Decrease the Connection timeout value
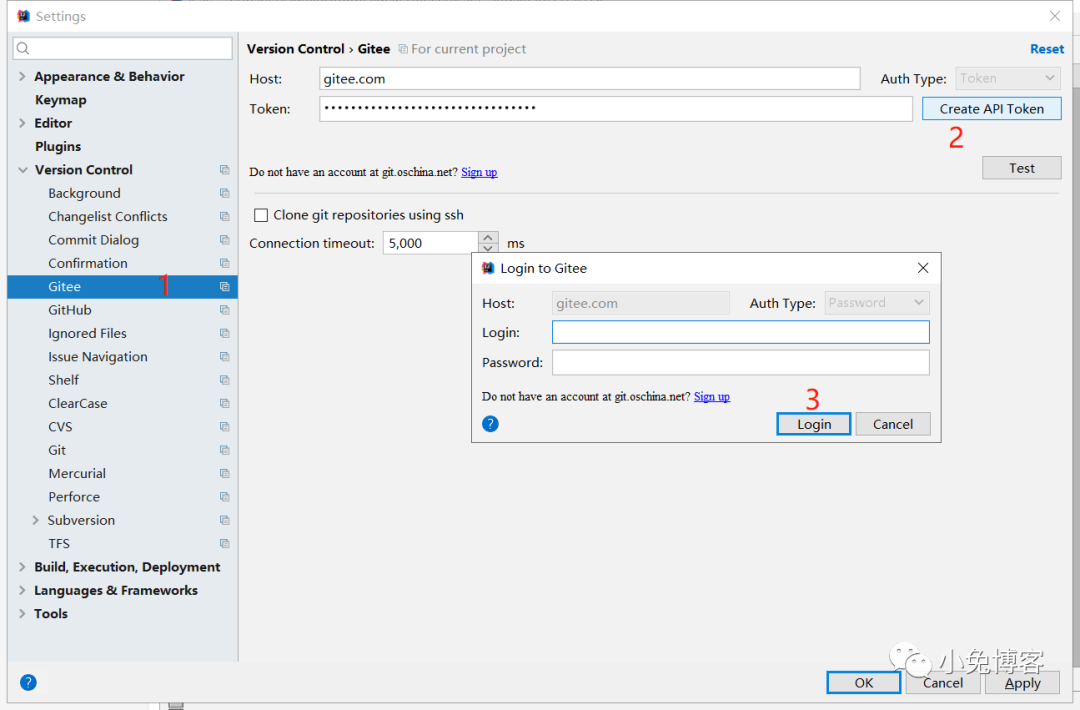The image size is (1080, 710). point(488,249)
